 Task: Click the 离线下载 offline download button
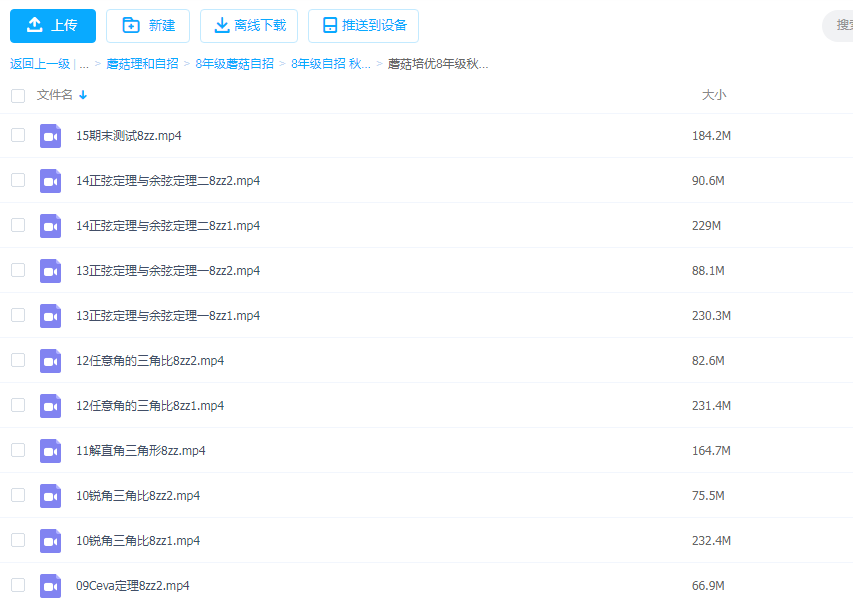249,26
